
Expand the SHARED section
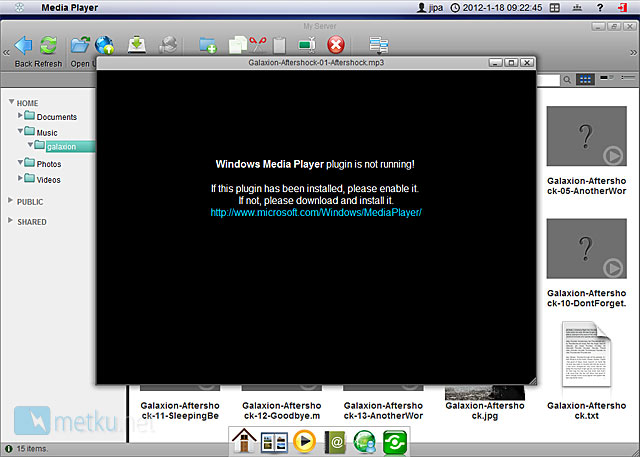[11, 220]
